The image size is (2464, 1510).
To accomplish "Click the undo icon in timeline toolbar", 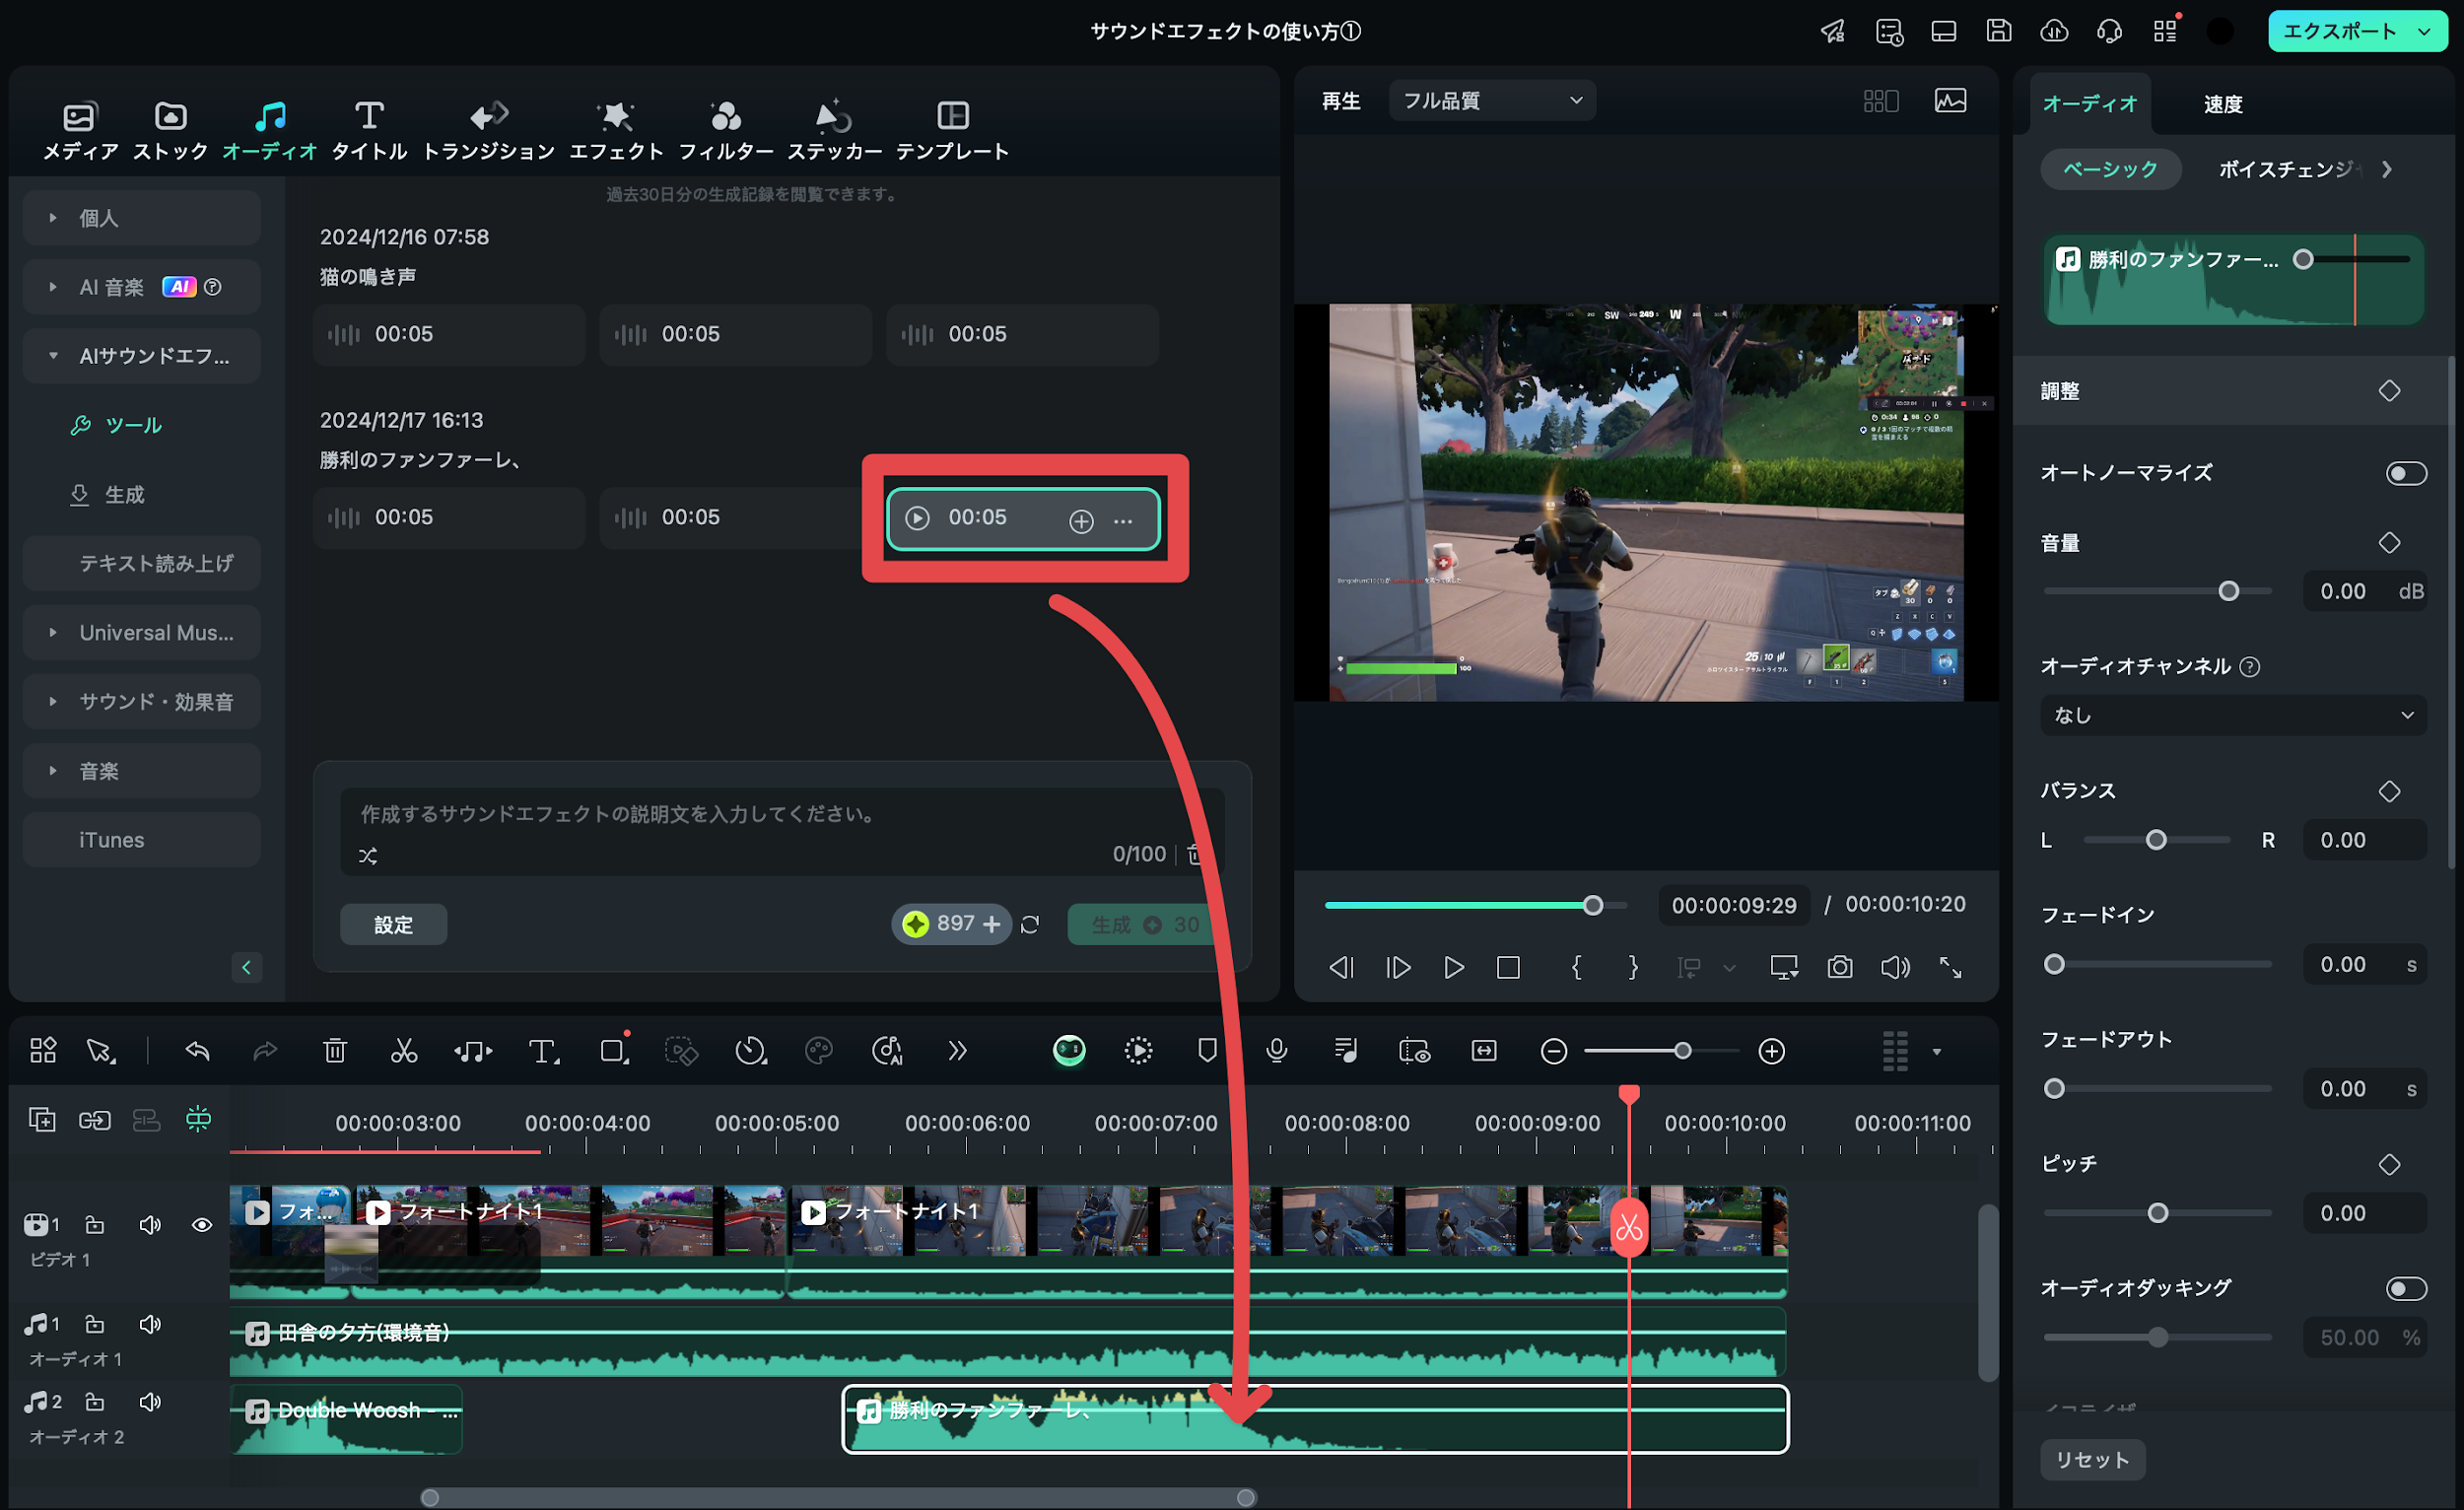I will [198, 1051].
